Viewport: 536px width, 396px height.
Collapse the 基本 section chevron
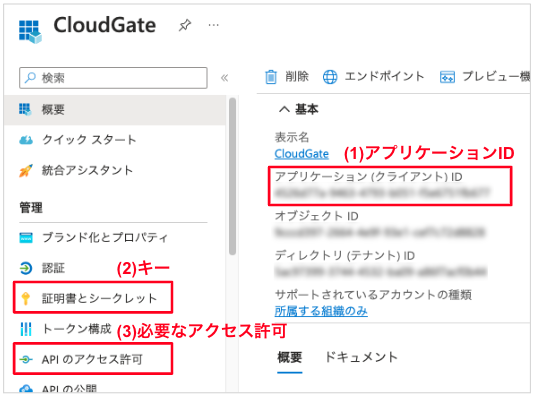pyautogui.click(x=284, y=109)
